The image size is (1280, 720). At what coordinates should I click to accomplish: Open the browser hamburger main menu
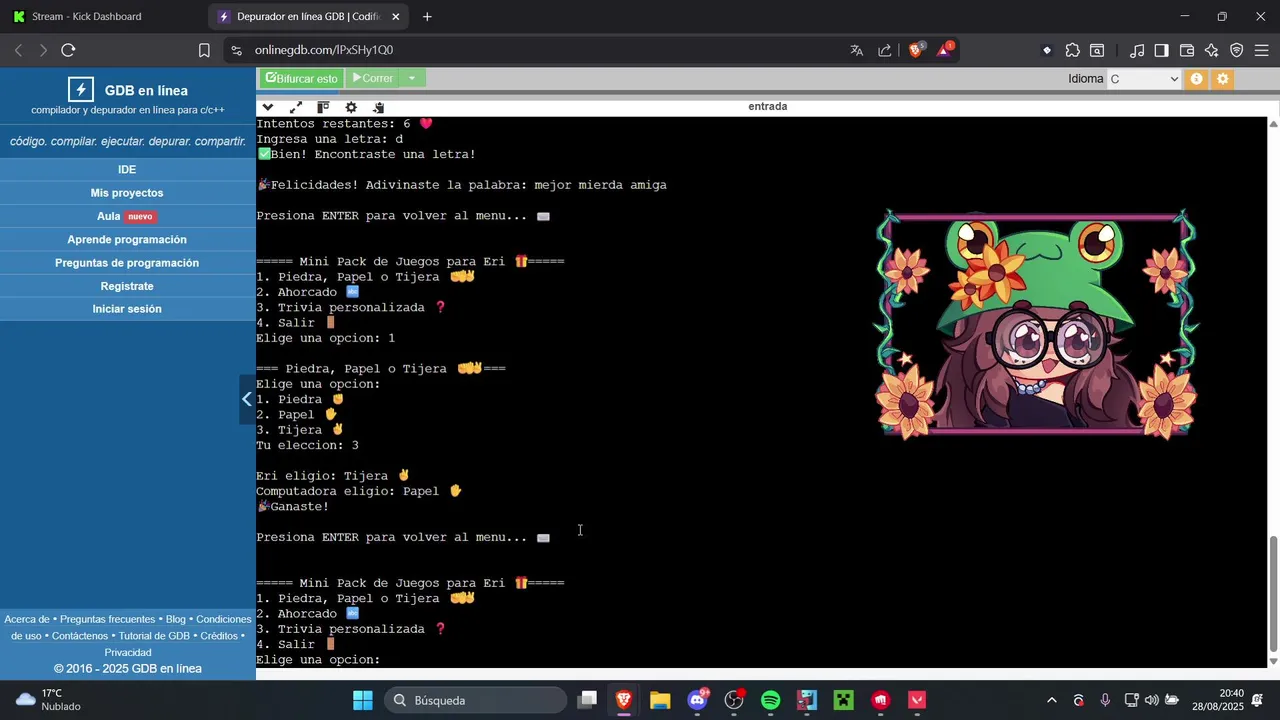pos(1262,50)
